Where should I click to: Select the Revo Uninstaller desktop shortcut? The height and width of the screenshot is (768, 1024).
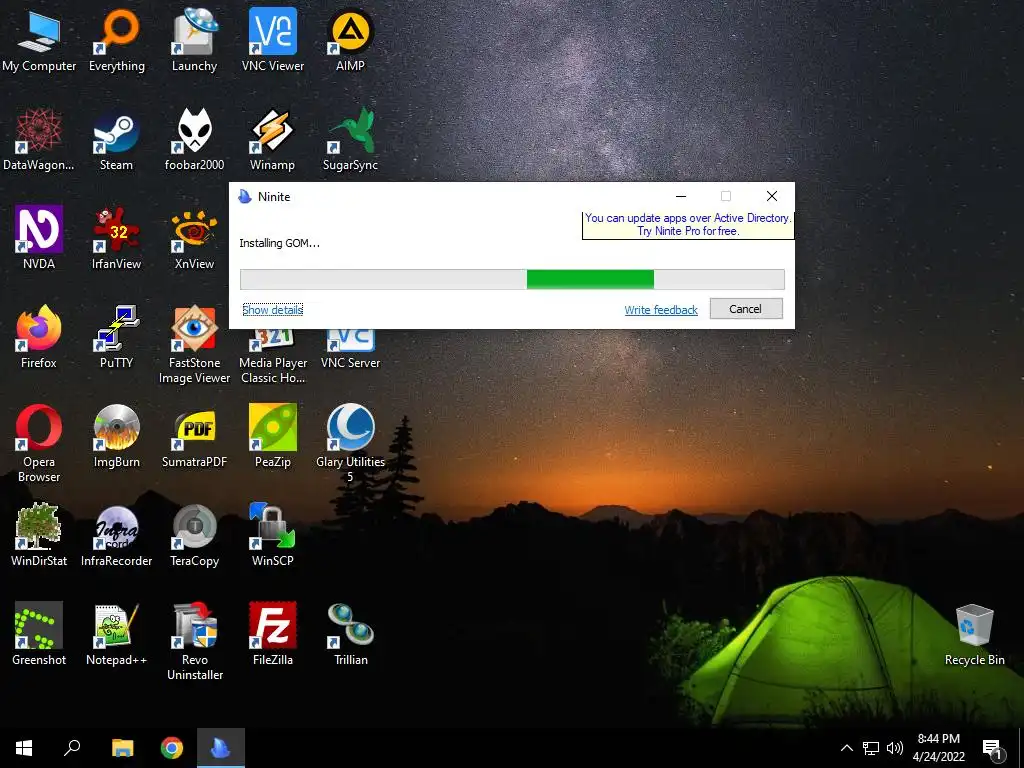(194, 642)
